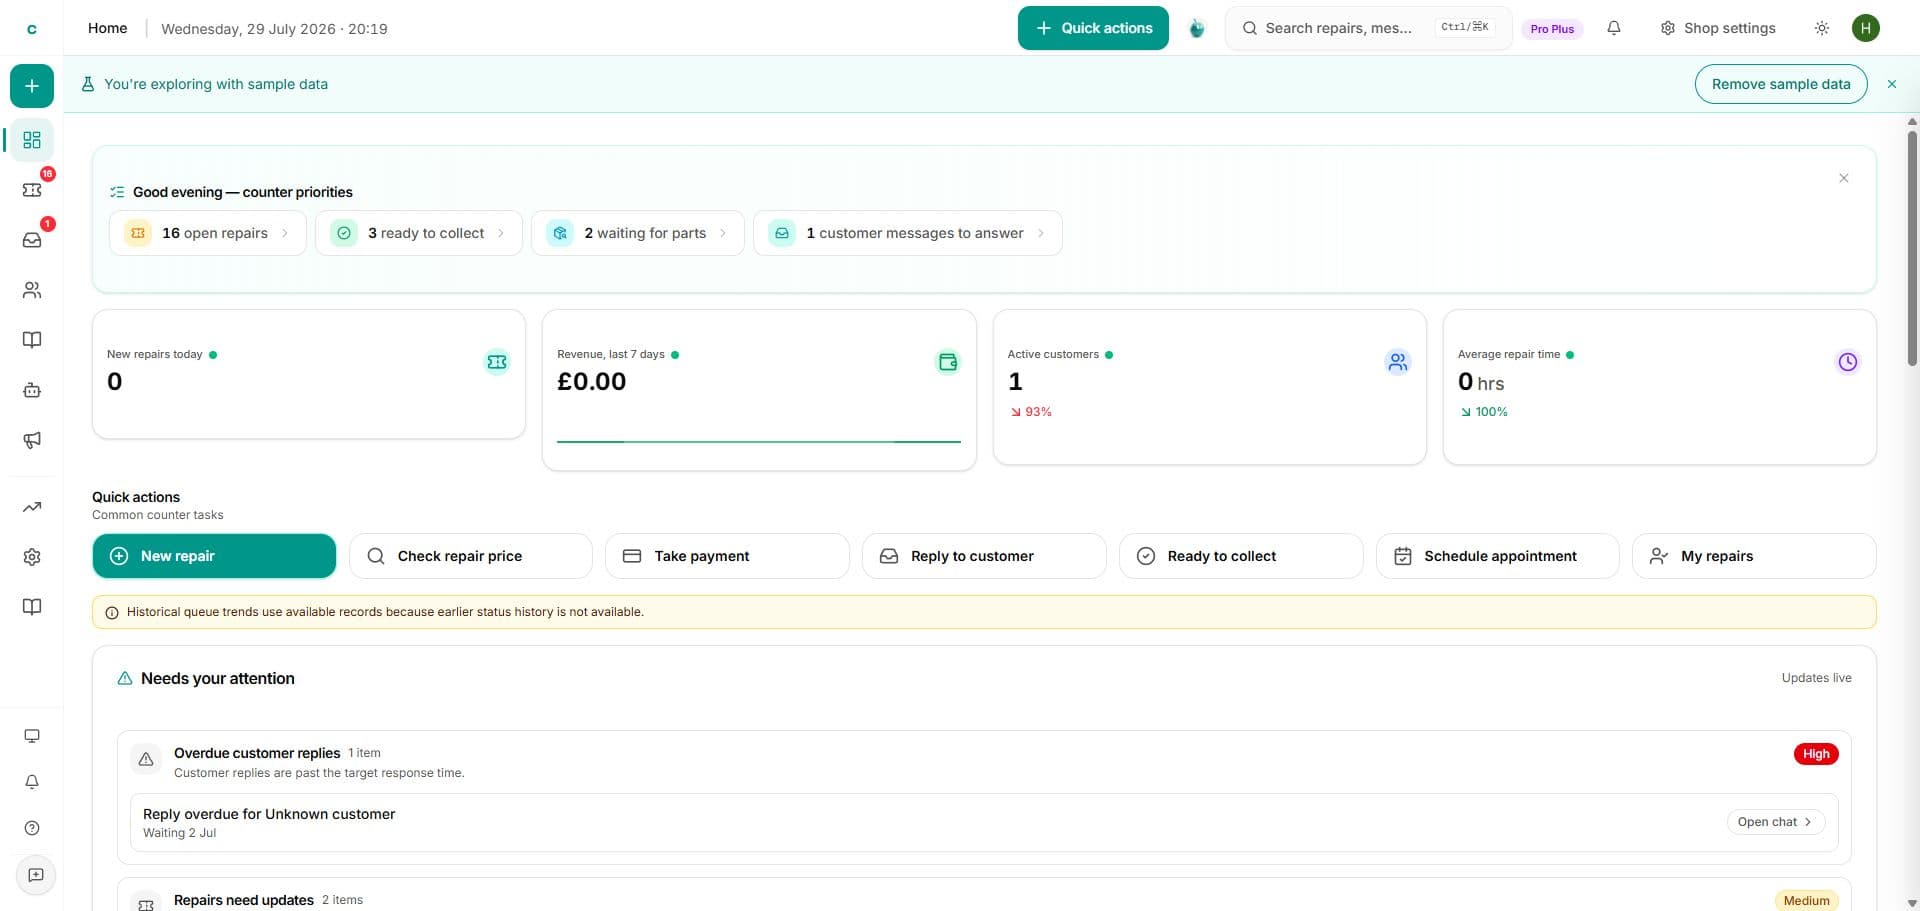Click the Medium priority badge
Viewport: 1920px width, 911px height.
point(1806,901)
